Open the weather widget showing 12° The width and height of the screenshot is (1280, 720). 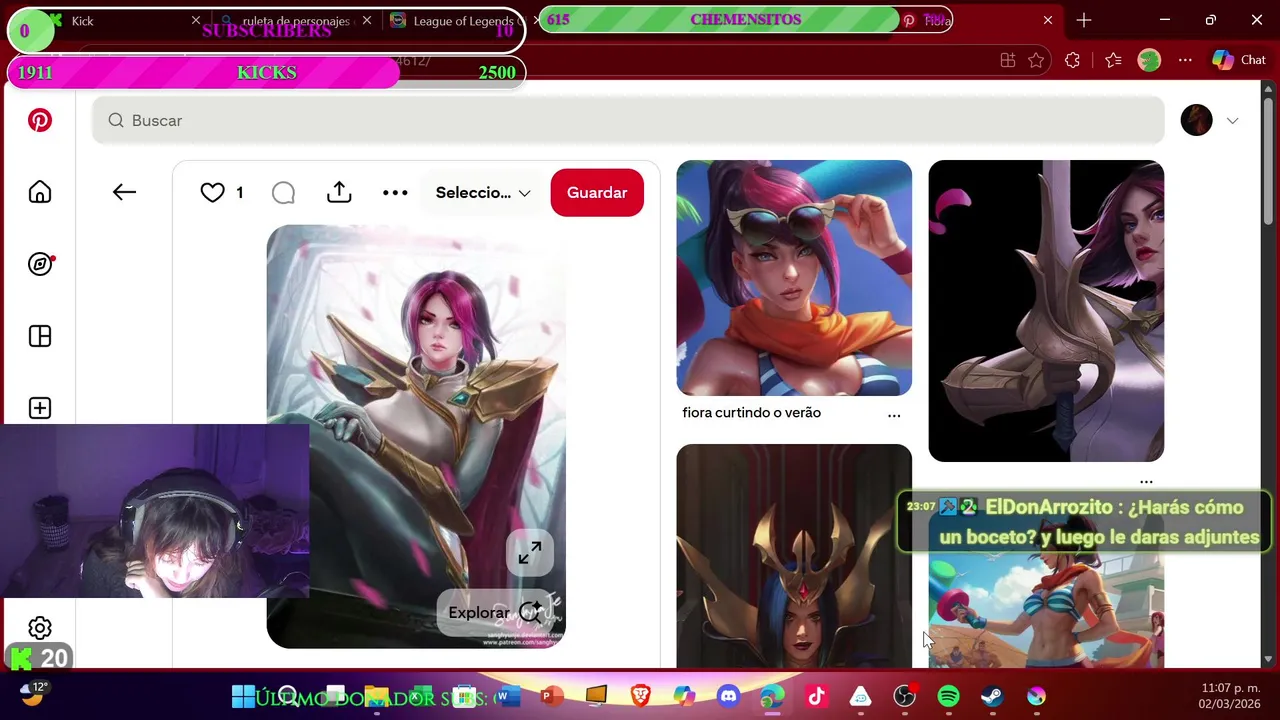[34, 693]
